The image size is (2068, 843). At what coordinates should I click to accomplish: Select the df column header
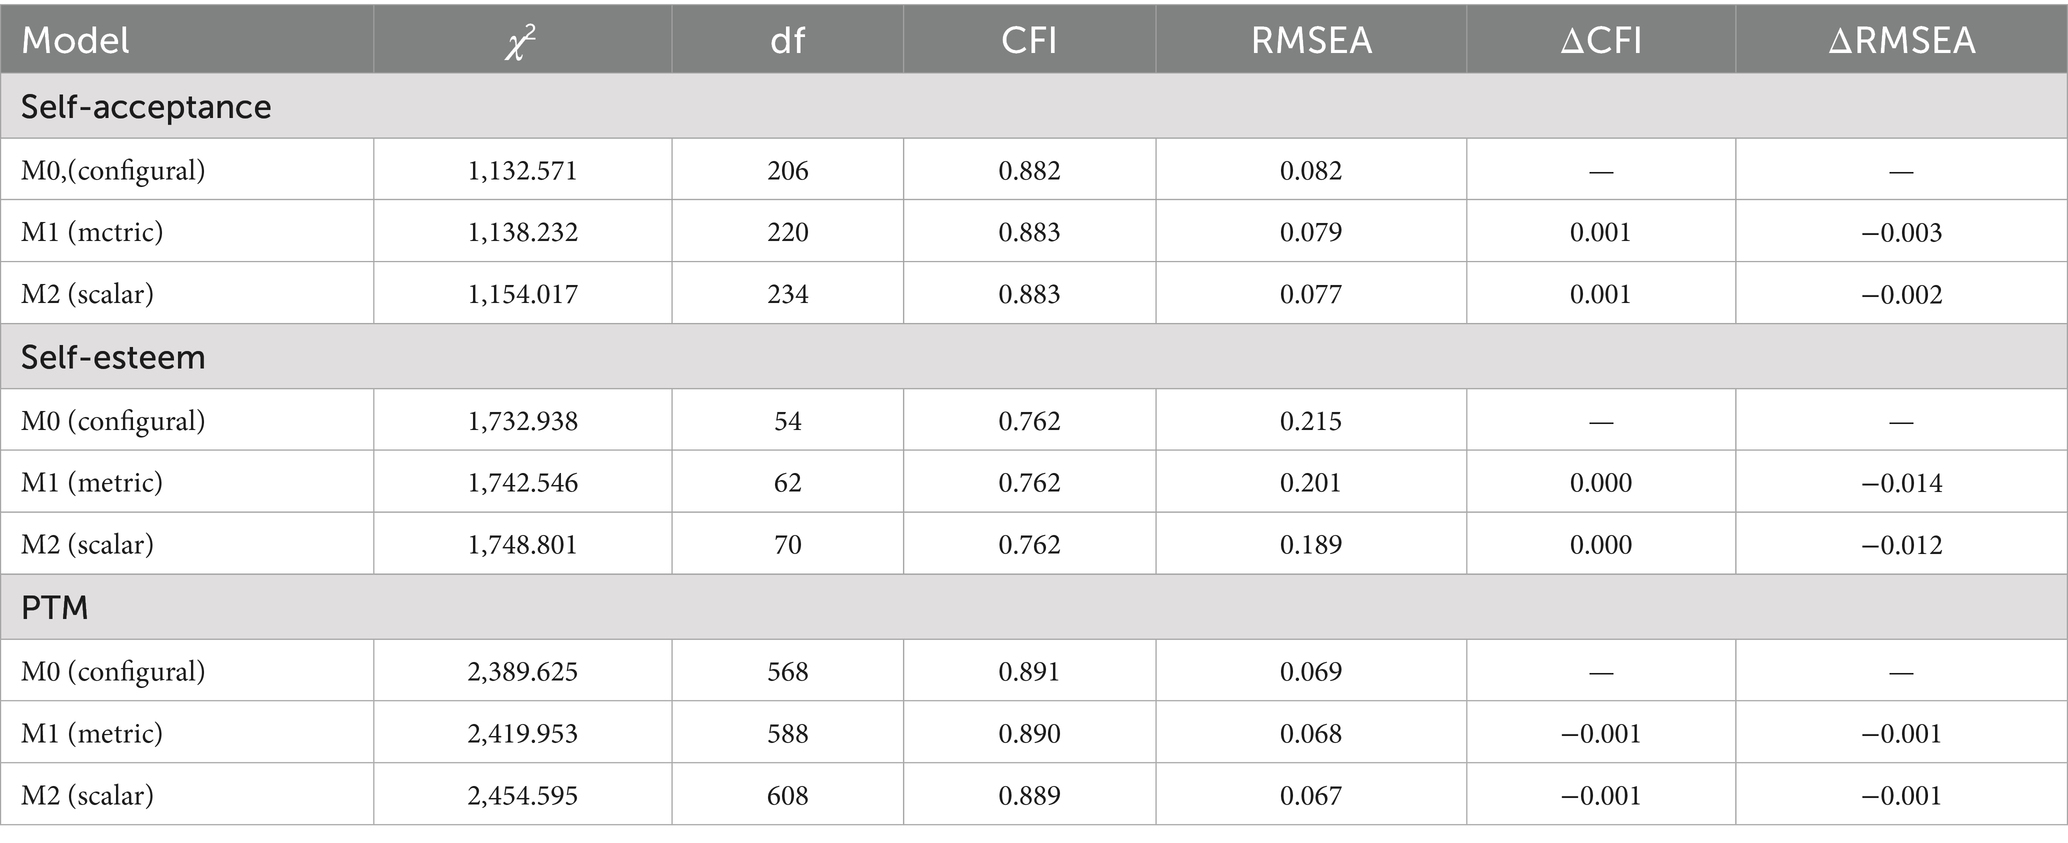(787, 40)
